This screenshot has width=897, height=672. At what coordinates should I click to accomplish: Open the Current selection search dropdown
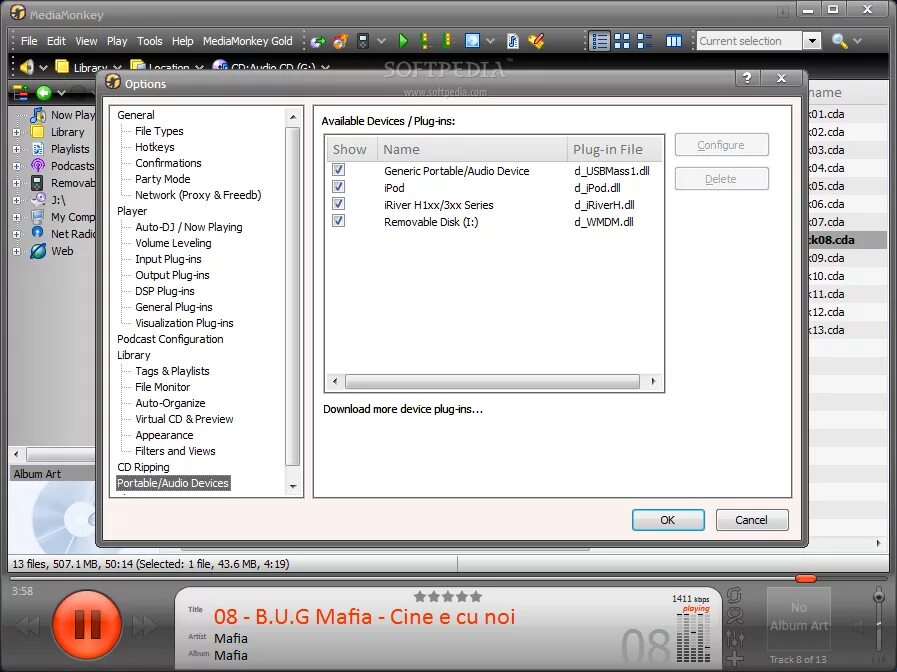coord(812,41)
